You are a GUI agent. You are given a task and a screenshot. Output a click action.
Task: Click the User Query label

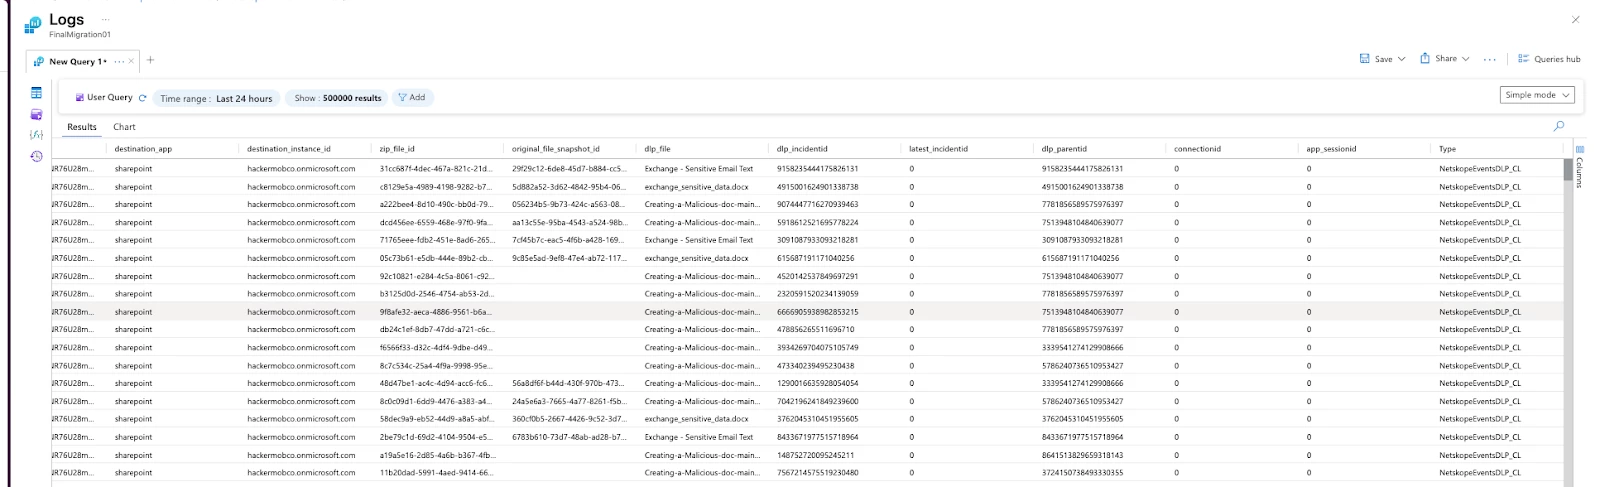click(x=109, y=97)
